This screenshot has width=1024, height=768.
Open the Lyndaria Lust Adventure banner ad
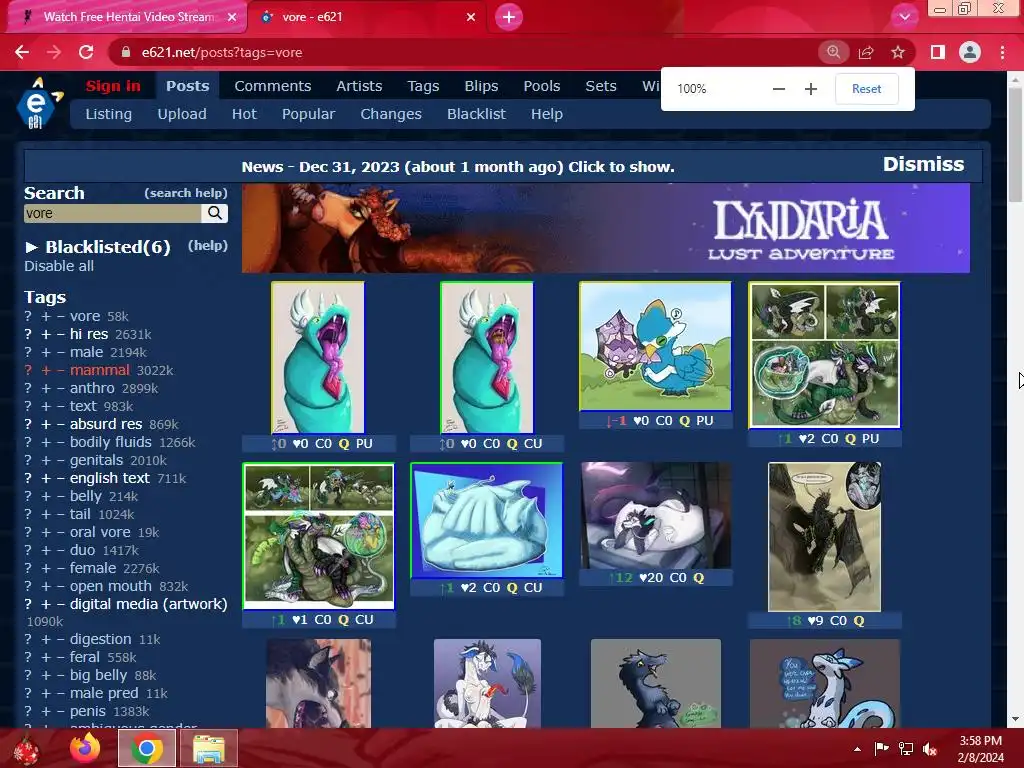tap(605, 228)
